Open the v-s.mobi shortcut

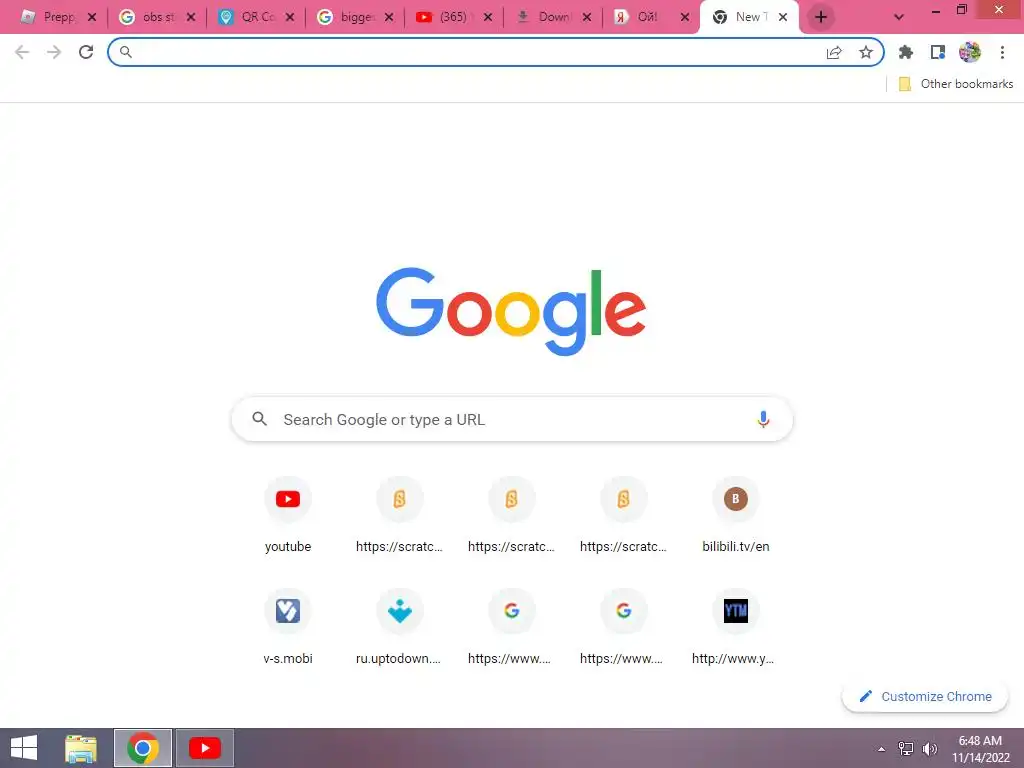coord(288,627)
